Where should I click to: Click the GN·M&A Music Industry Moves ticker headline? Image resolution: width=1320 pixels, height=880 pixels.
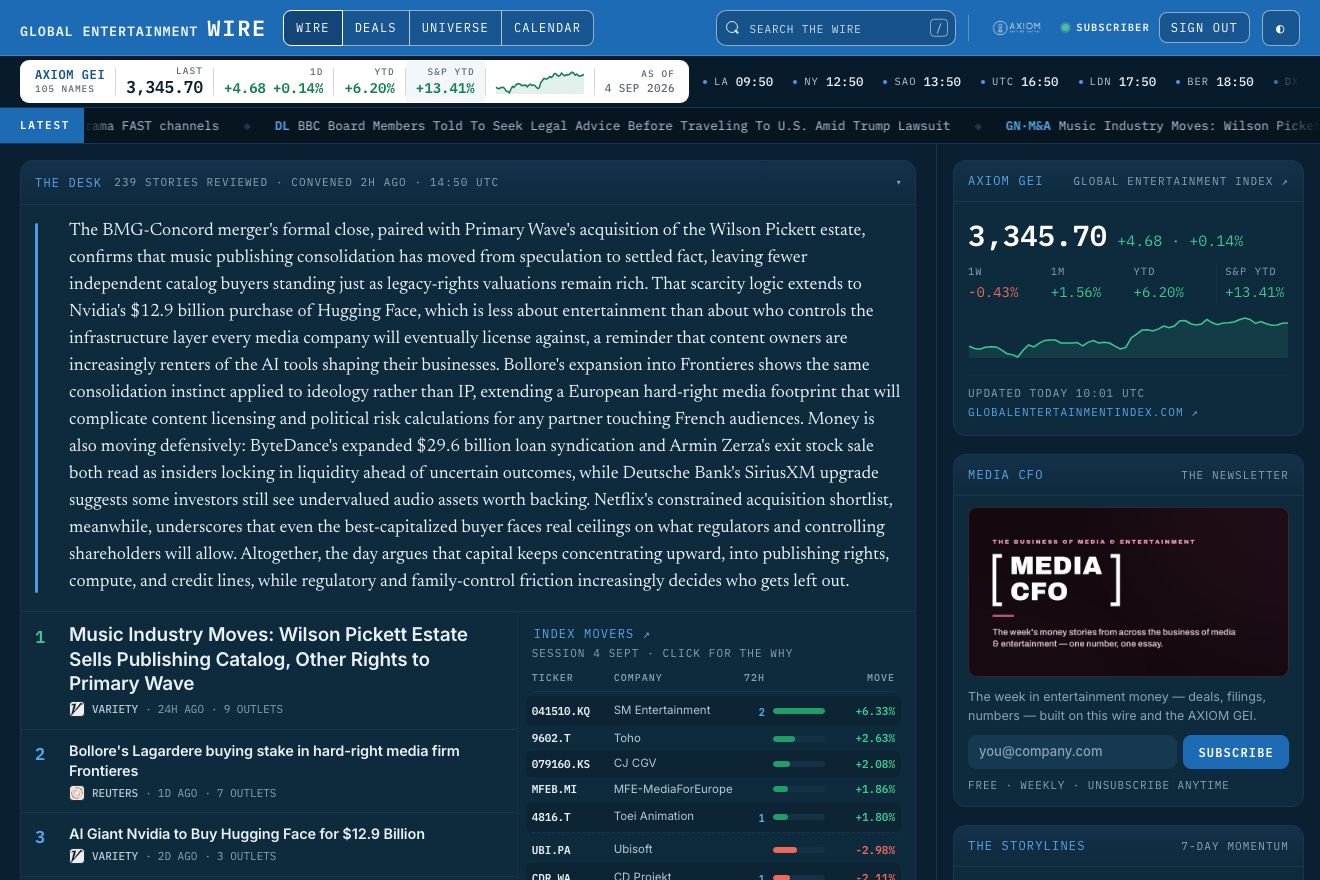pos(1162,126)
